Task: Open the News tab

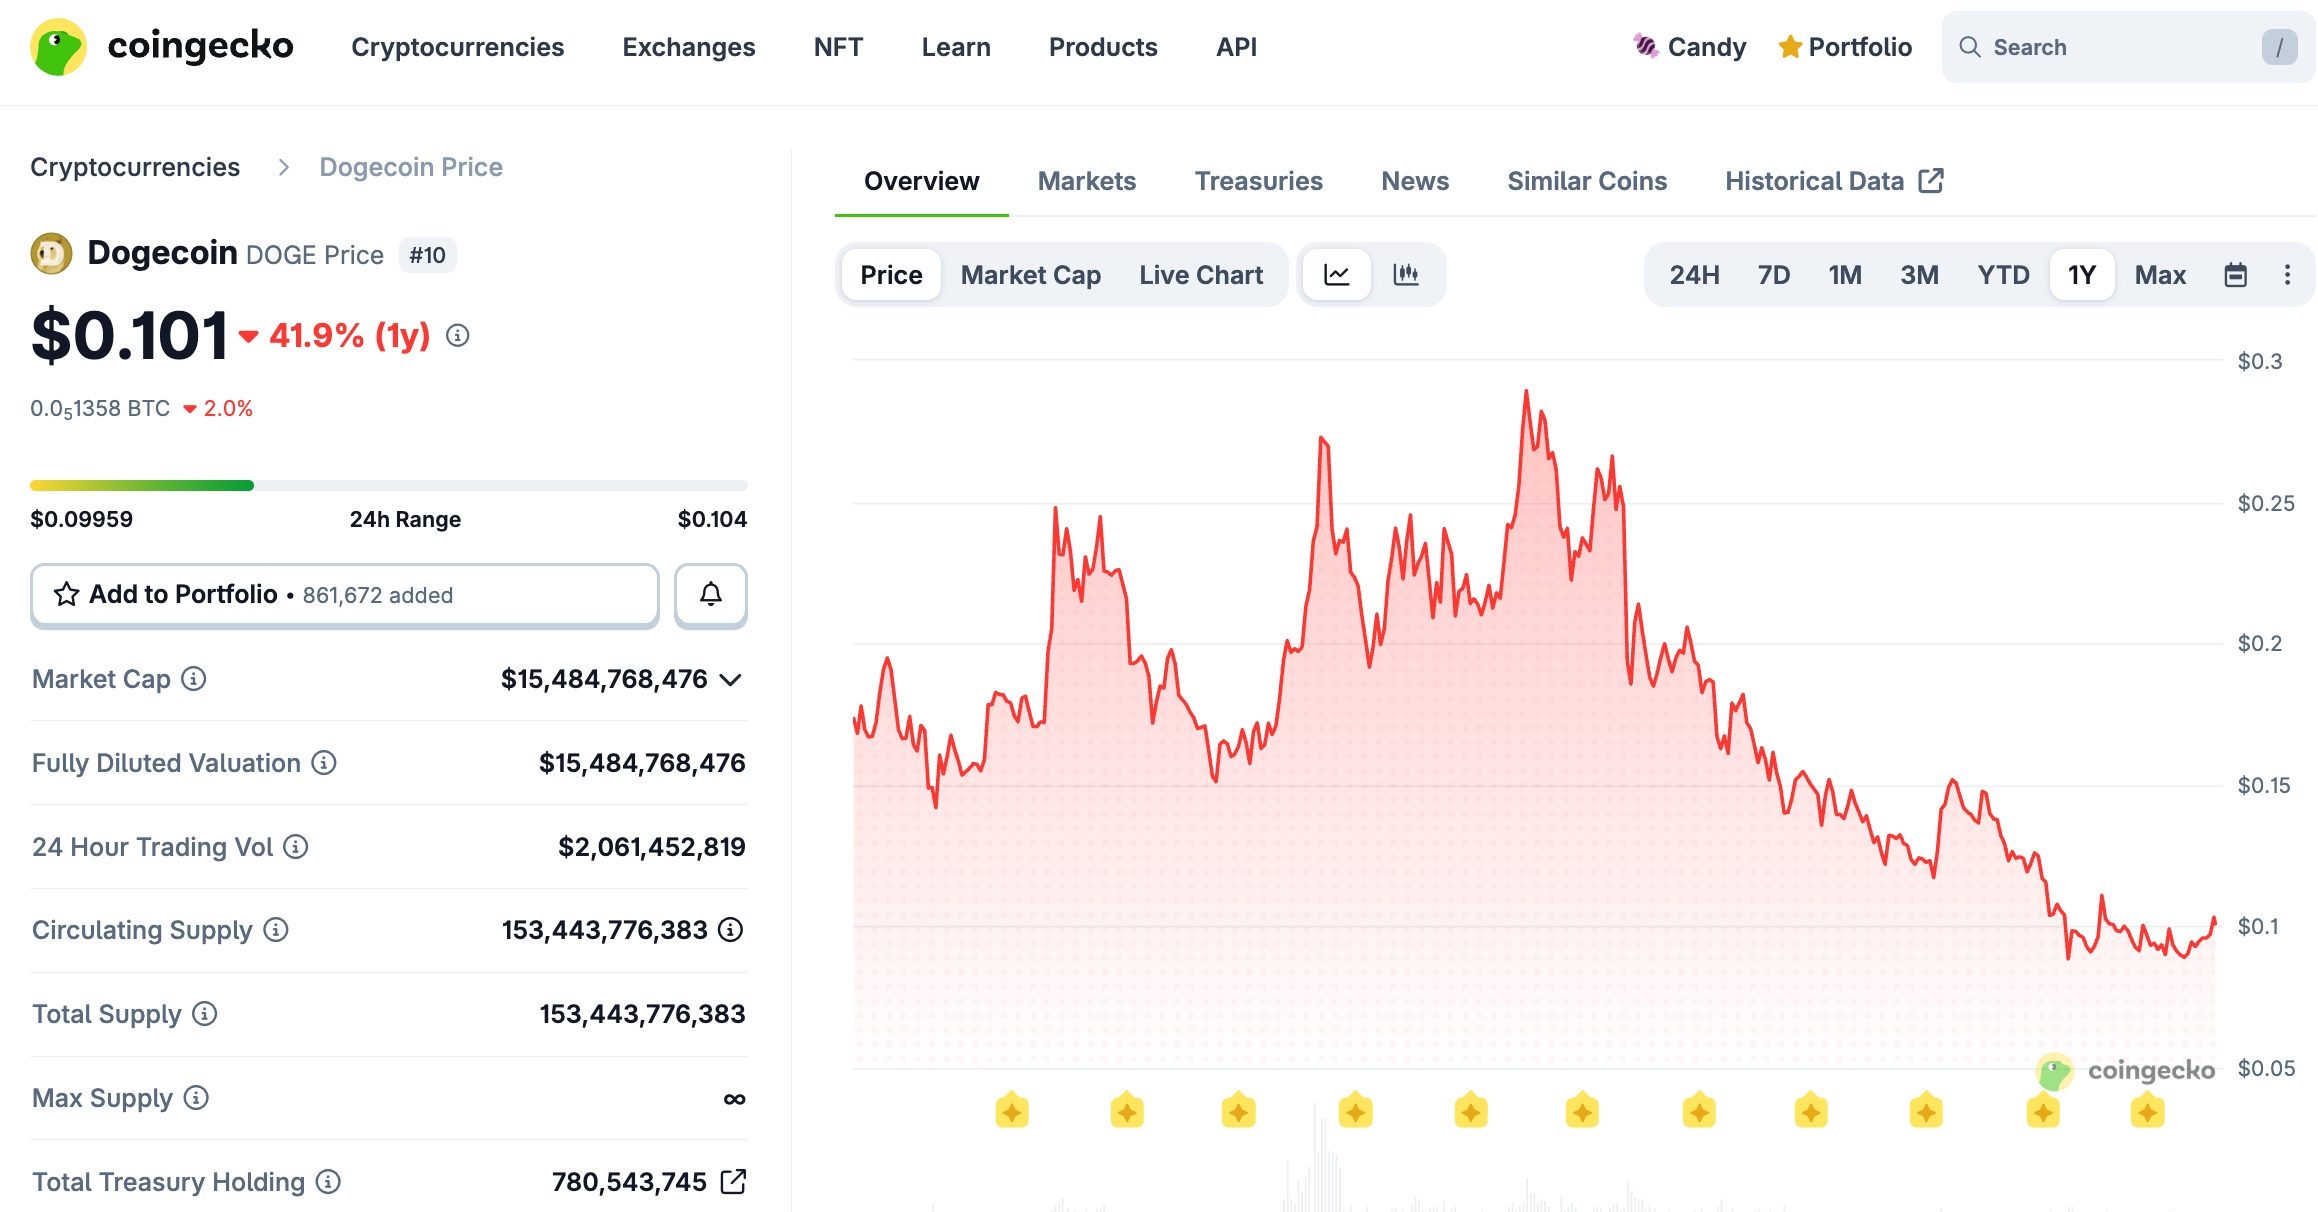Action: 1414,180
